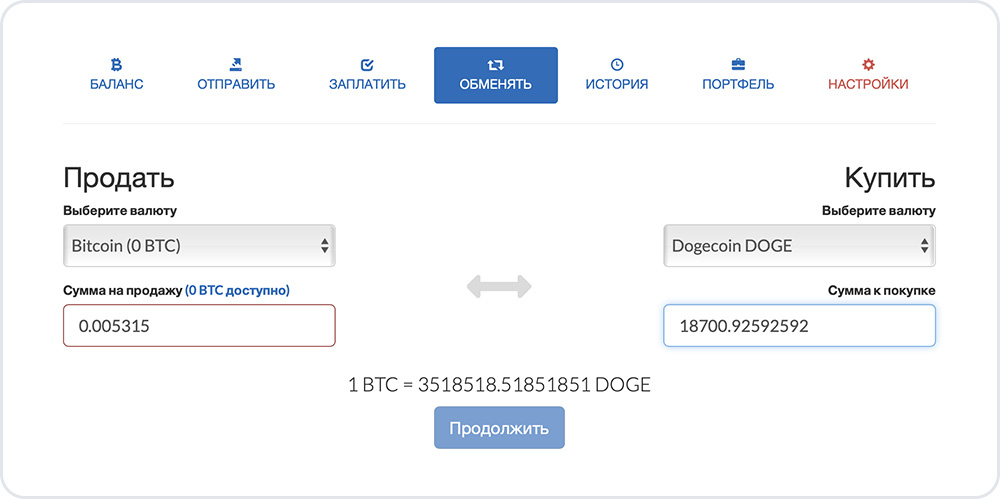Go to the ПОРТФЕЛЬ tab label
Image resolution: width=1000 pixels, height=499 pixels.
pos(738,84)
